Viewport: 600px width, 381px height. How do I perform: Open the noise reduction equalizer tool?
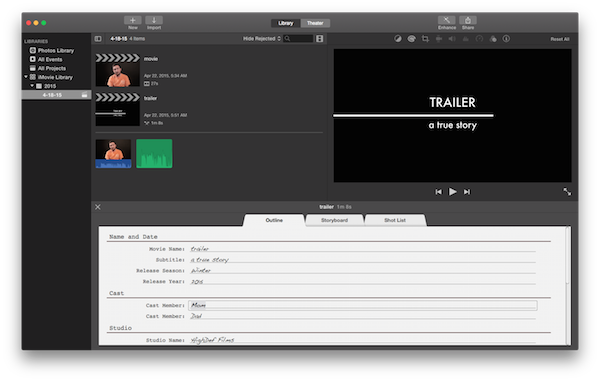[466, 39]
